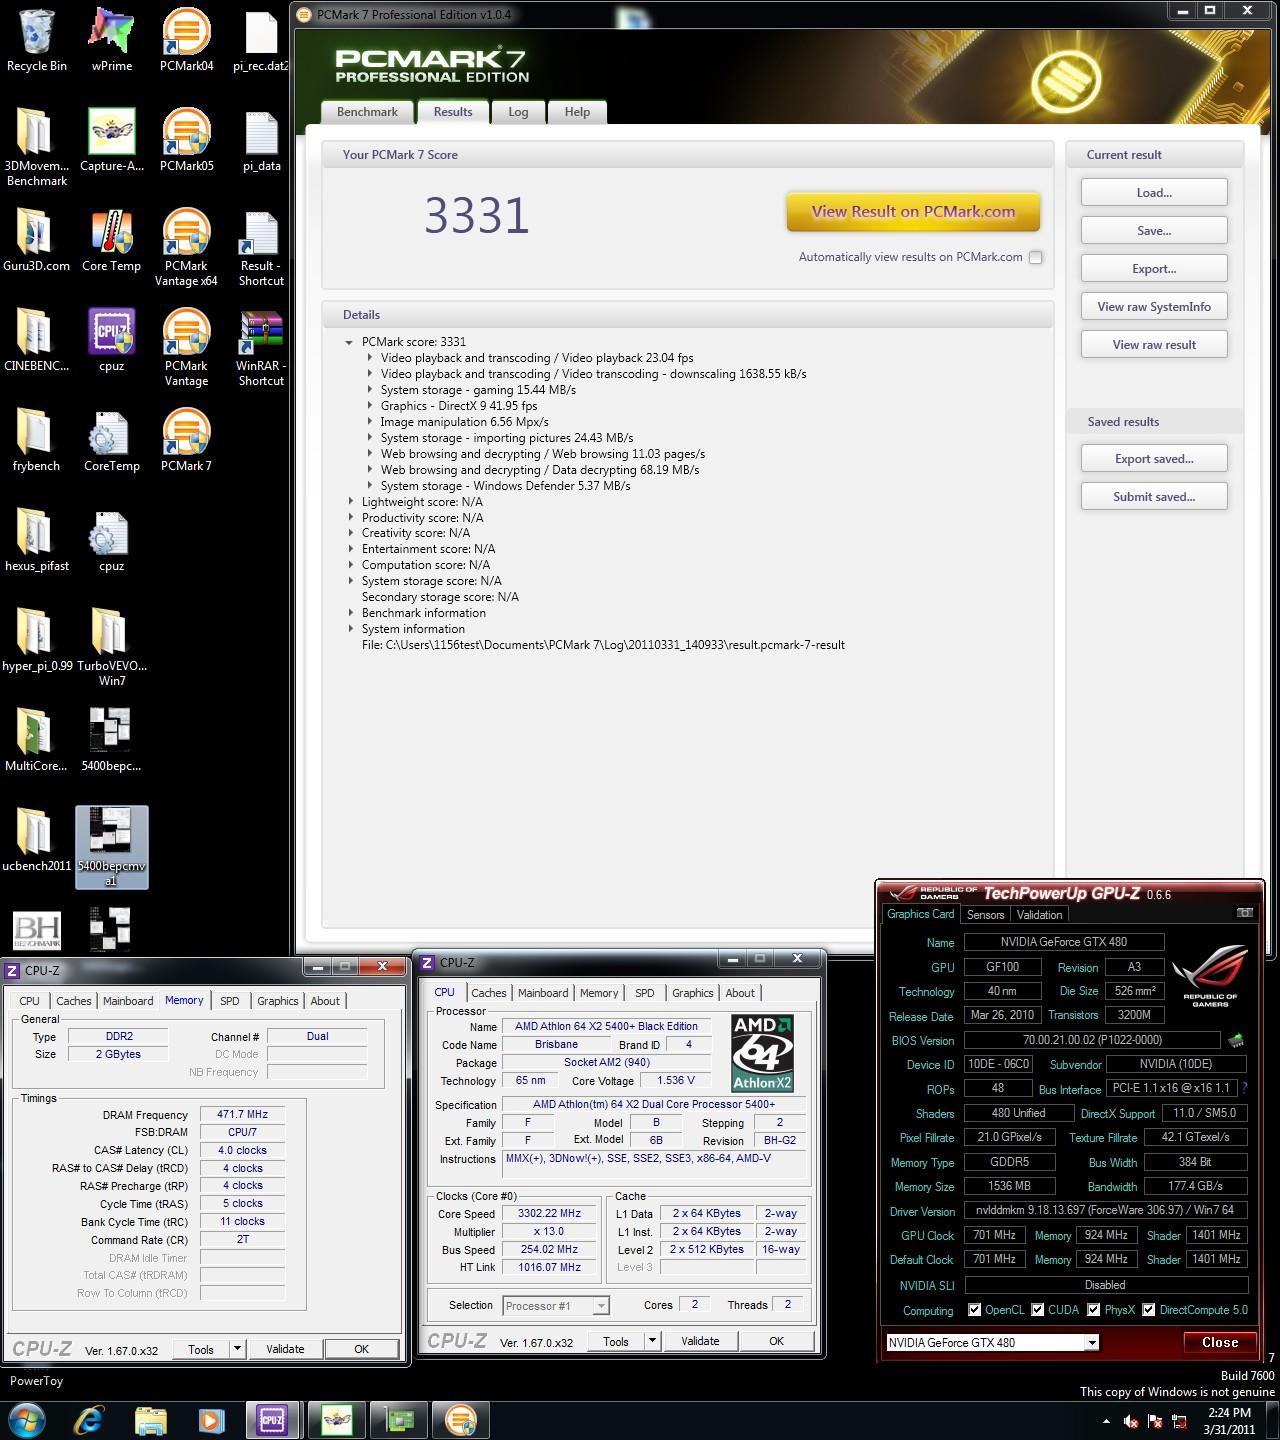Click View raw result button
This screenshot has width=1280, height=1440.
click(x=1154, y=345)
